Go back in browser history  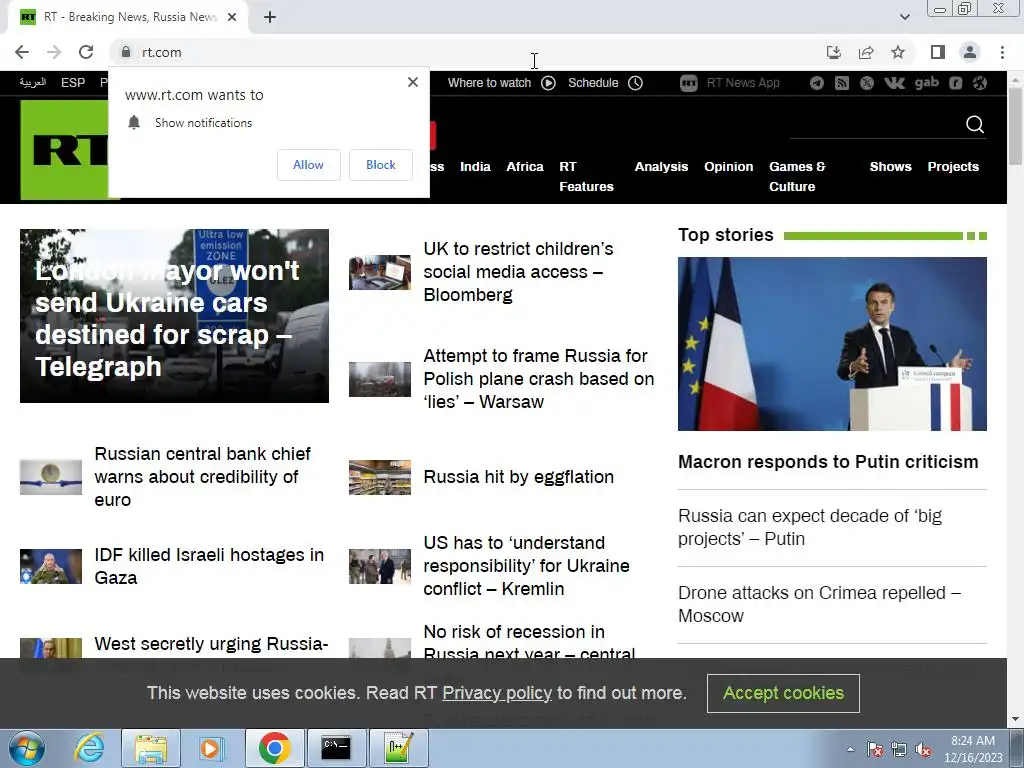tap(22, 52)
